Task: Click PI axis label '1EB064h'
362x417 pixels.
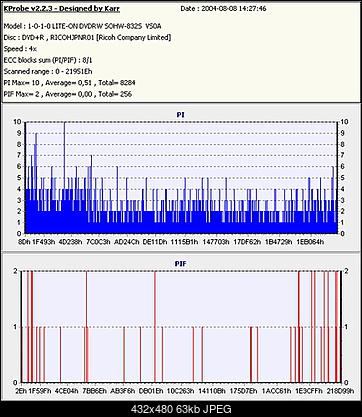Action: point(310,242)
